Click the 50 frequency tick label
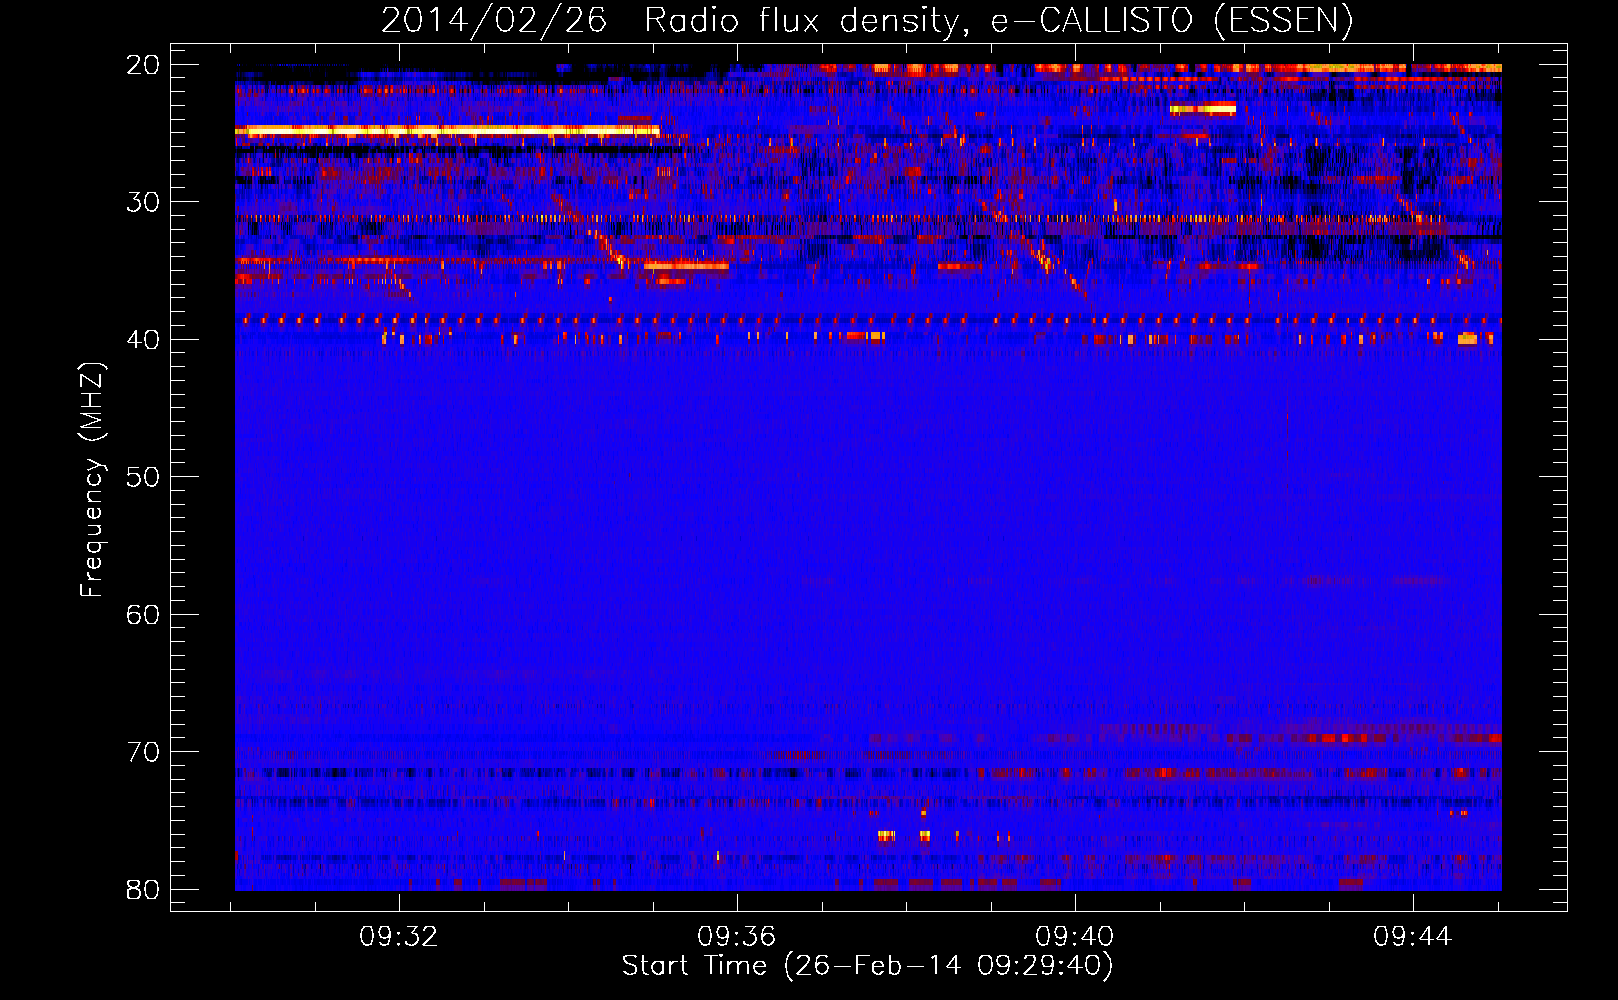 tap(143, 477)
